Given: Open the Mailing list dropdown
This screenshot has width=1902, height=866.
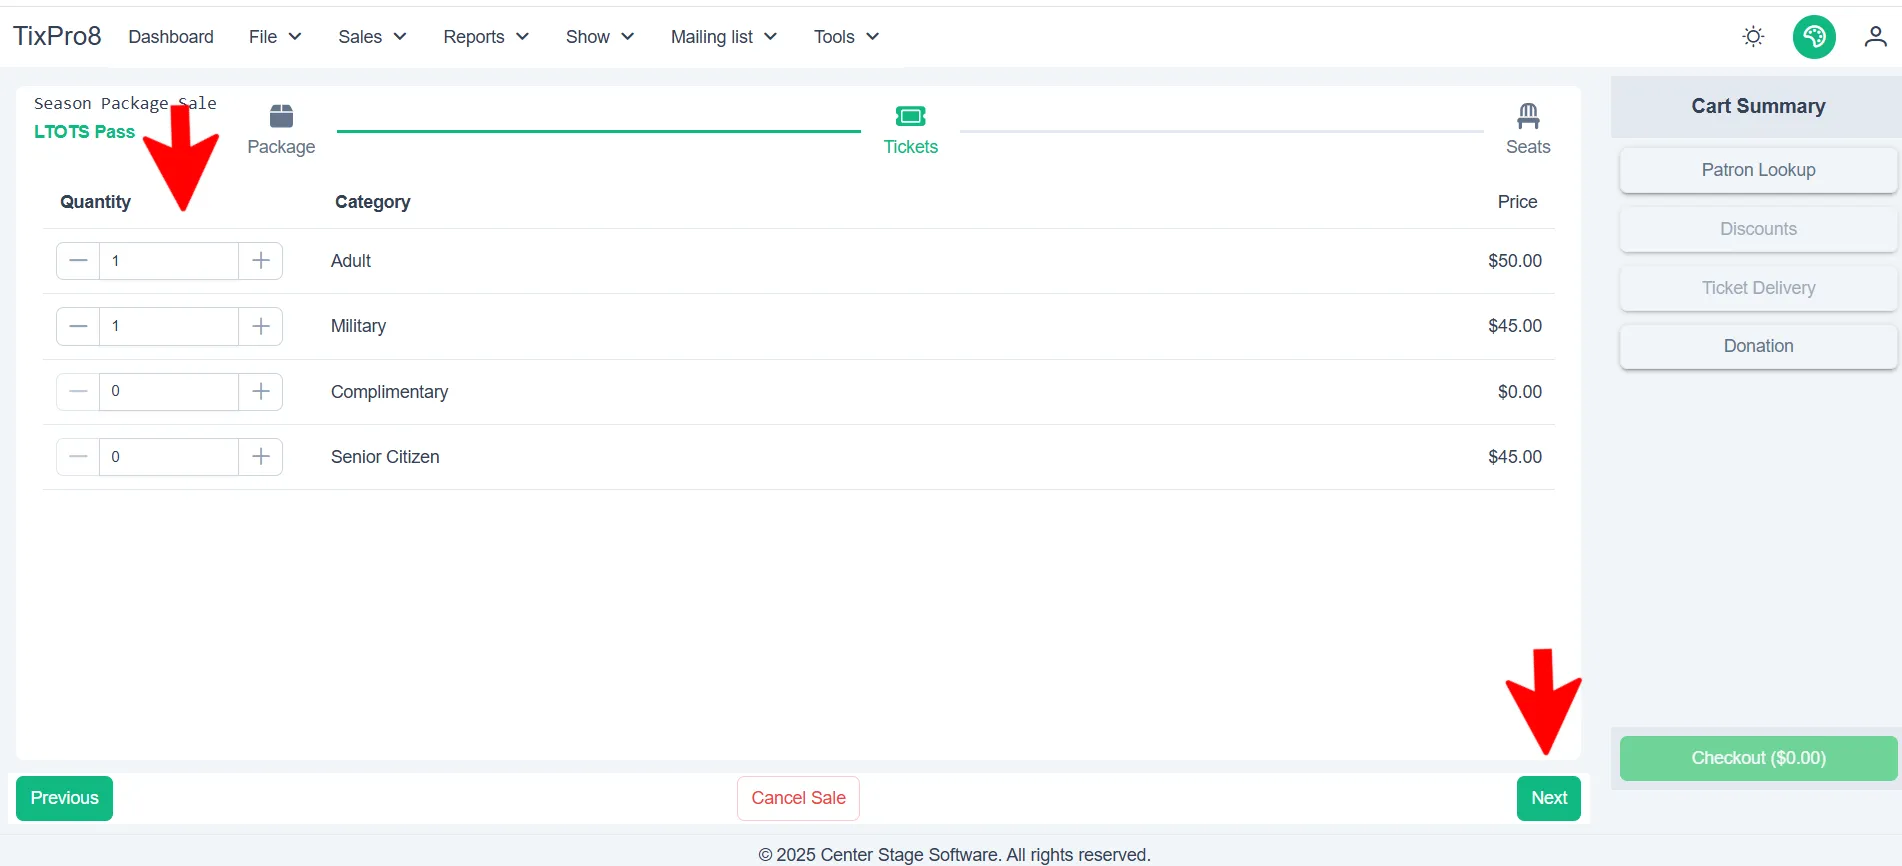Looking at the screenshot, I should [724, 37].
